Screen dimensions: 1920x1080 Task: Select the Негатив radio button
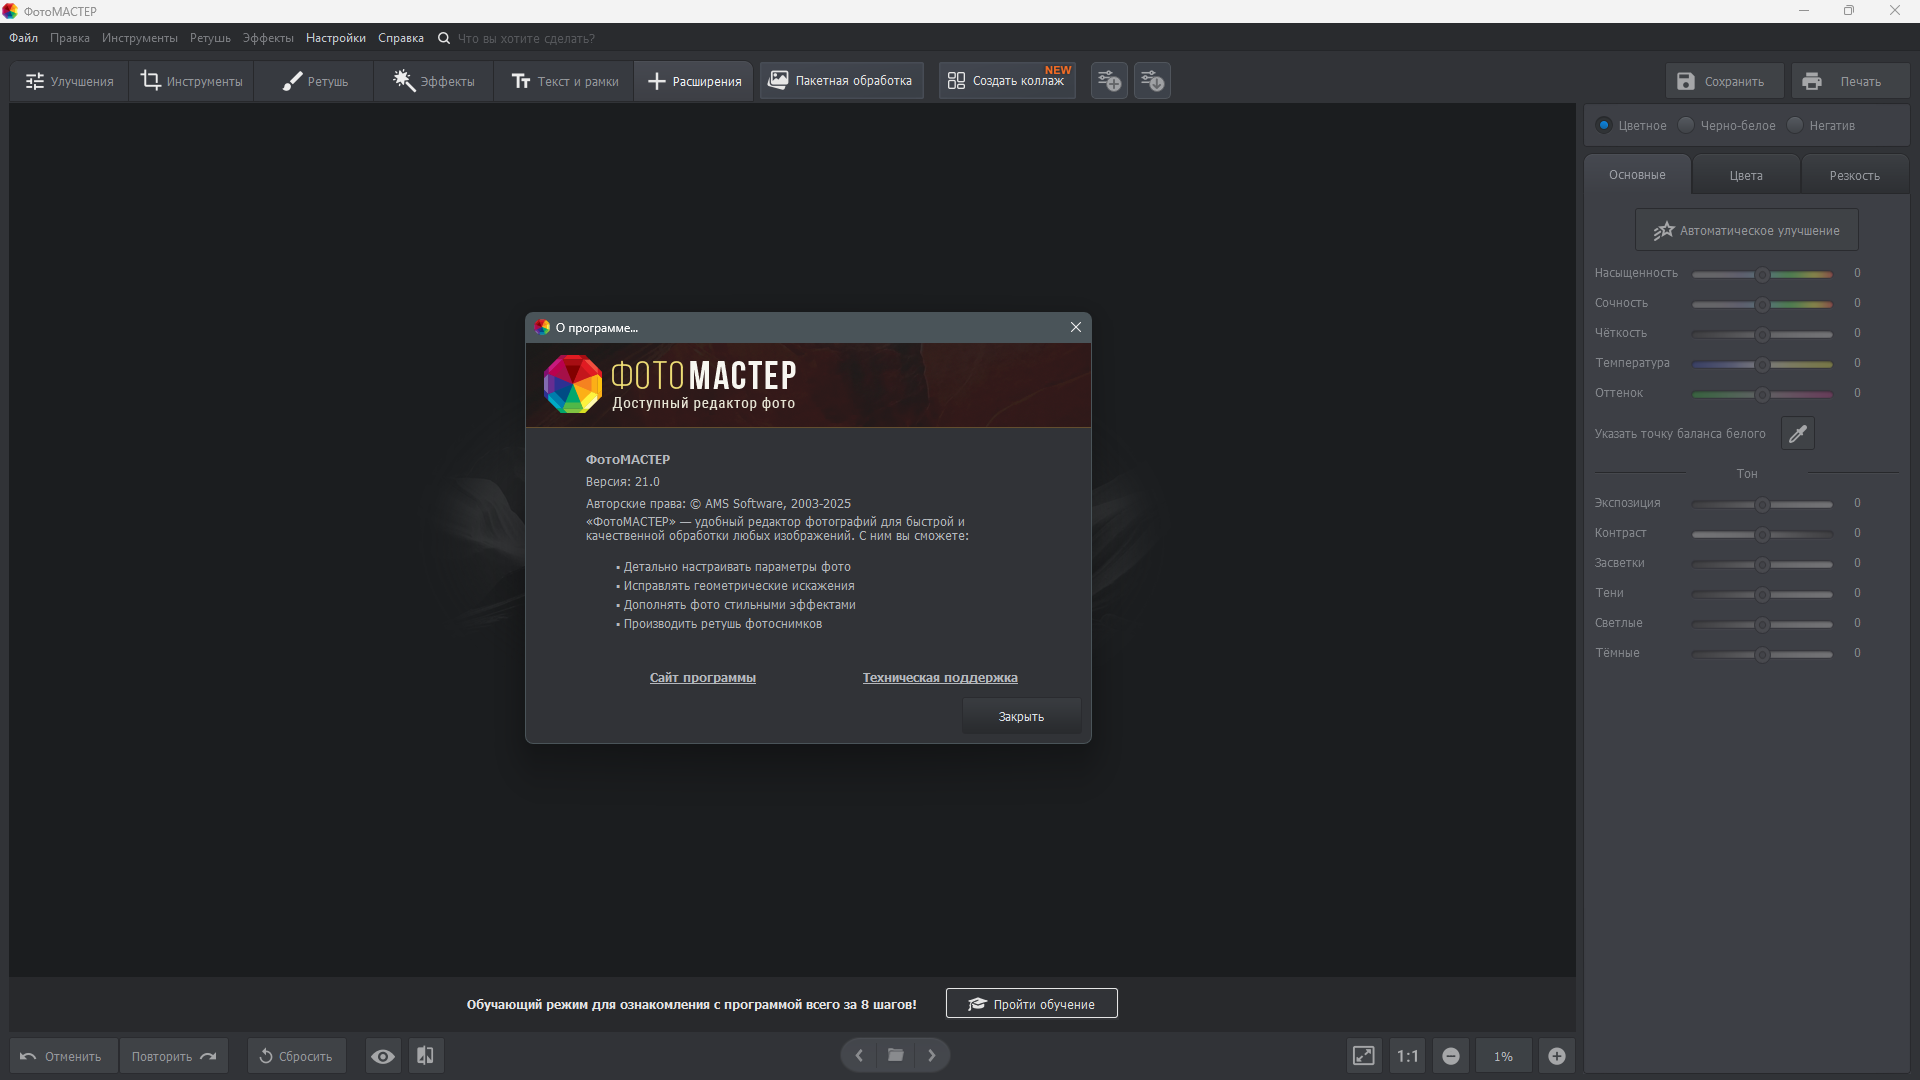[x=1795, y=125]
